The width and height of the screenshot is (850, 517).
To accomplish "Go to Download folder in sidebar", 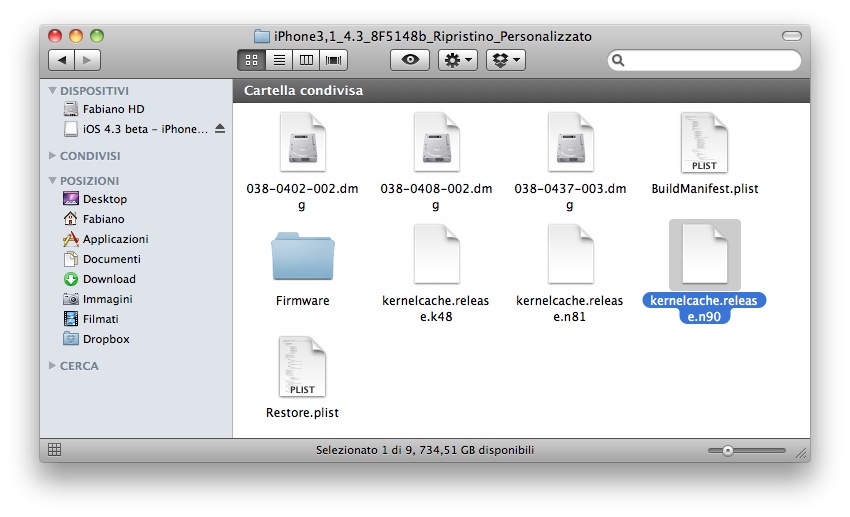I will [109, 279].
